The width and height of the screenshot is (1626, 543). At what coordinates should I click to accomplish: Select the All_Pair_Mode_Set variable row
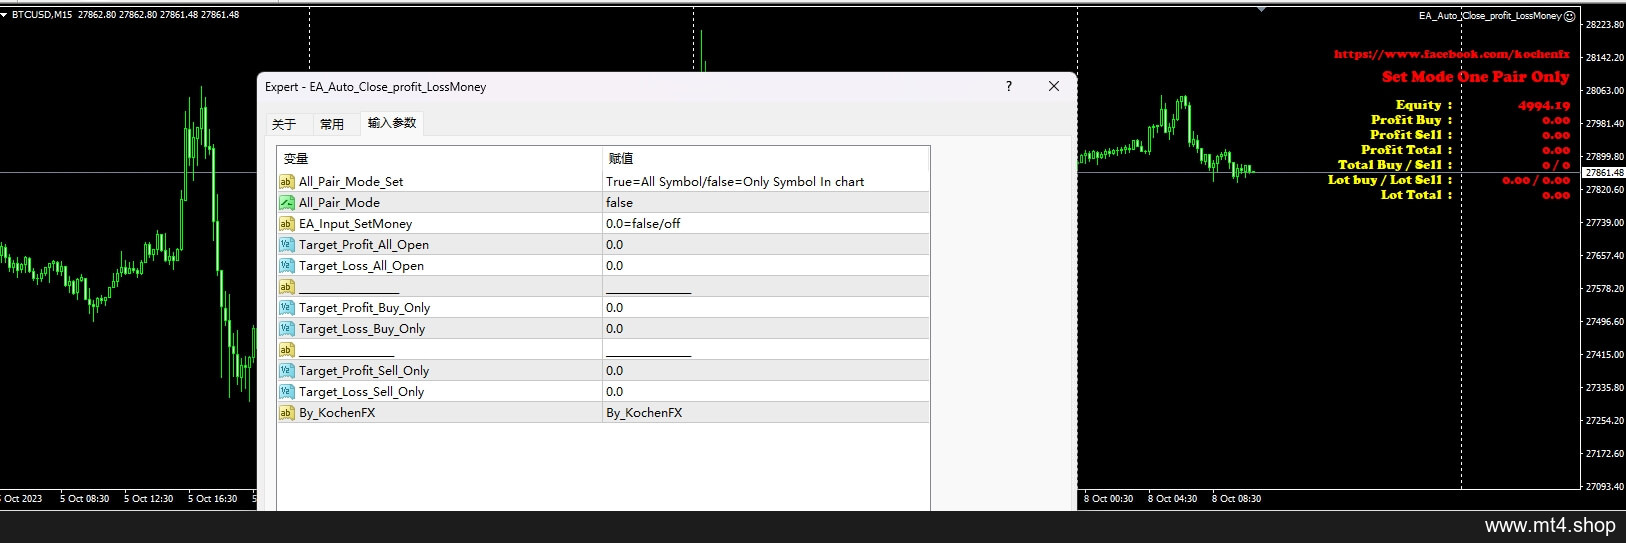(x=603, y=182)
